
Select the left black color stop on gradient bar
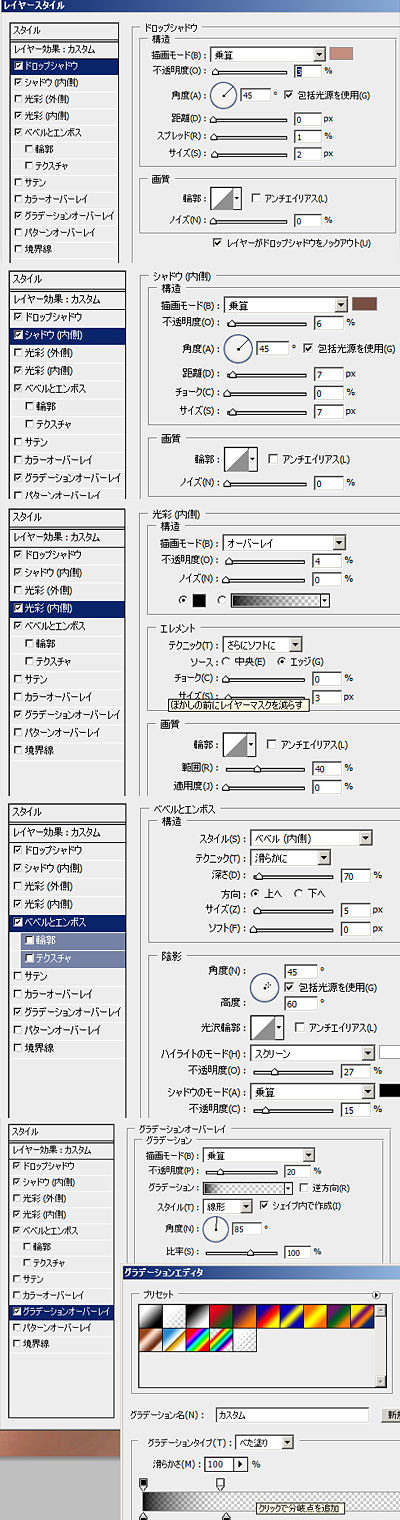(143, 1516)
